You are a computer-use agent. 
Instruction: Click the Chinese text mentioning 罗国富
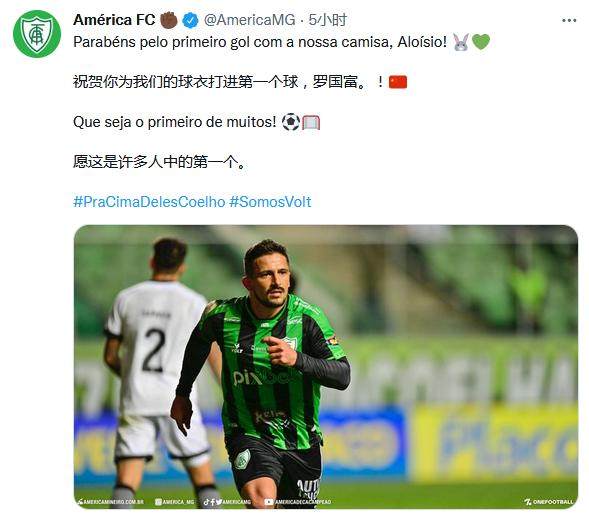click(x=230, y=82)
